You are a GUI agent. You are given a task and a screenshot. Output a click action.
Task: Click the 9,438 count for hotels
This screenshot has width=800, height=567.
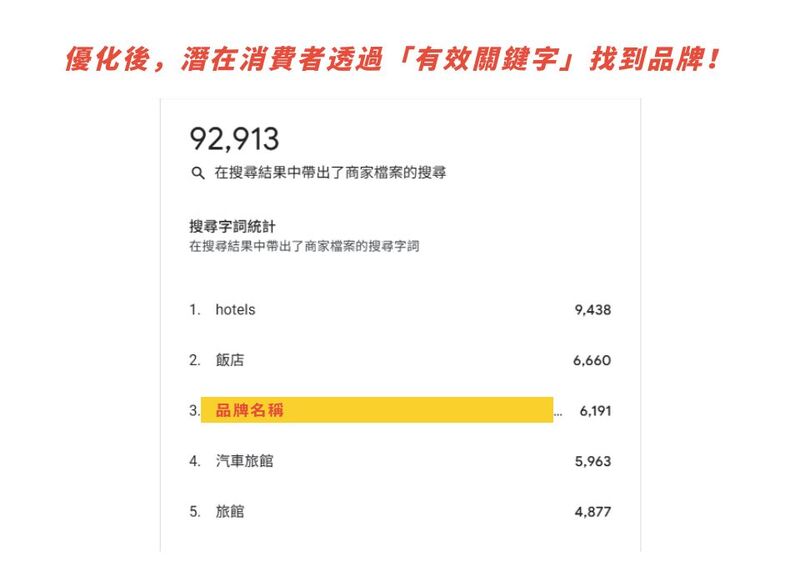point(592,310)
